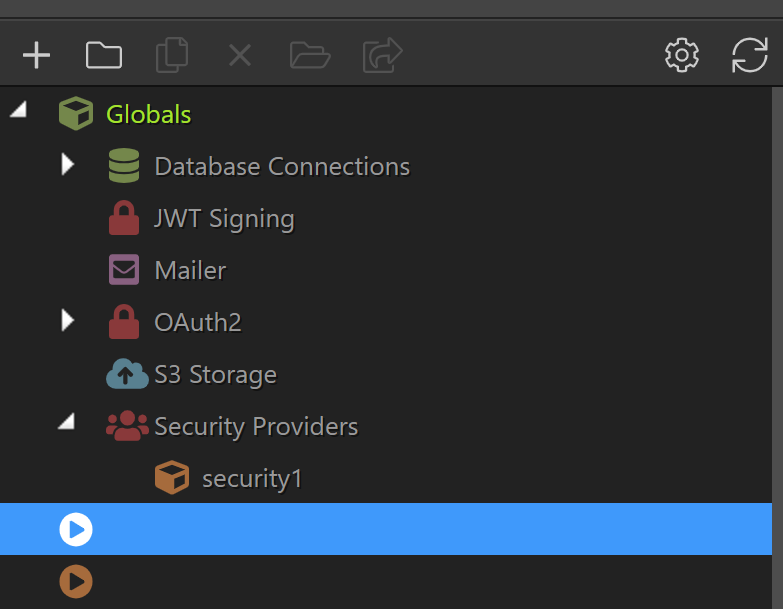Viewport: 783px width, 609px height.
Task: Select S3 Storage in the tree
Action: (x=215, y=374)
